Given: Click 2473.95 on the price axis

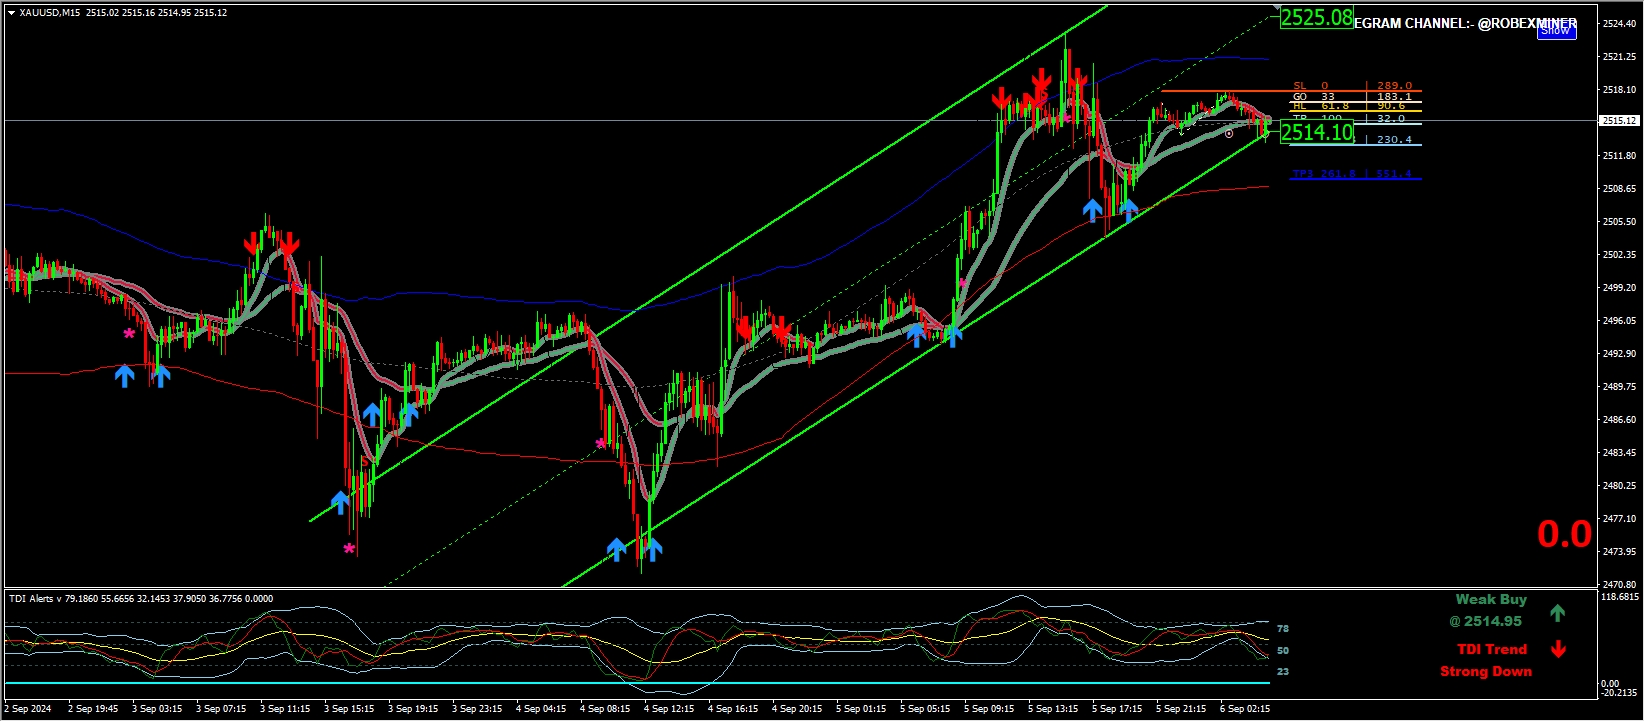Looking at the screenshot, I should pyautogui.click(x=1619, y=552).
